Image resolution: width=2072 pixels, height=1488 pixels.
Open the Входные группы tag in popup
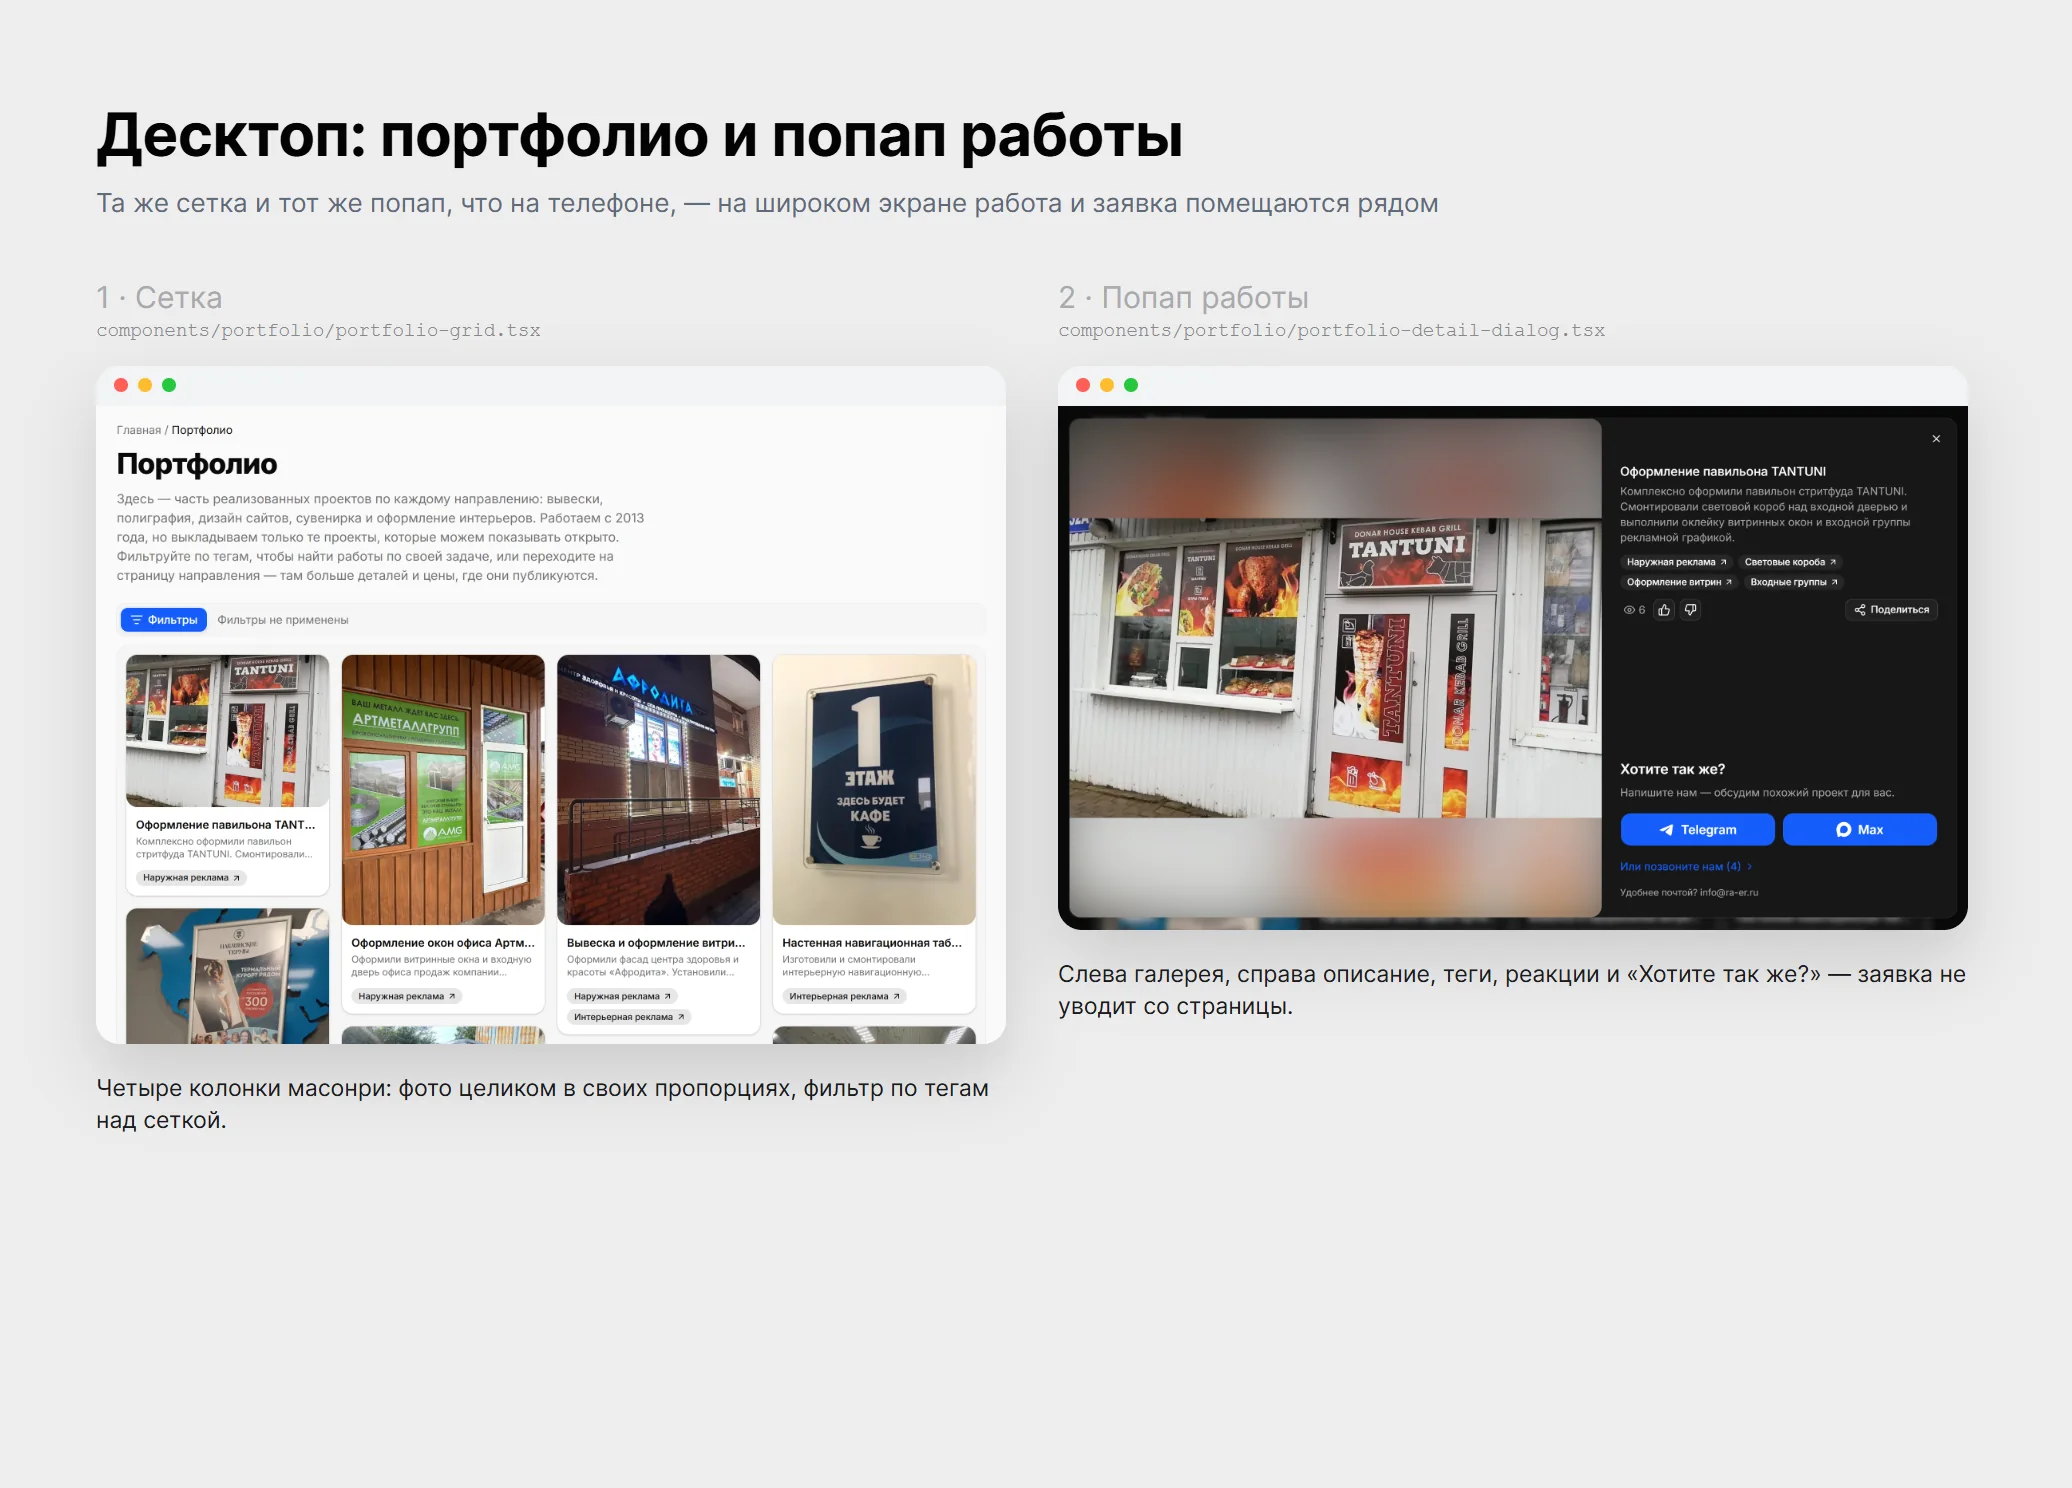point(1794,582)
